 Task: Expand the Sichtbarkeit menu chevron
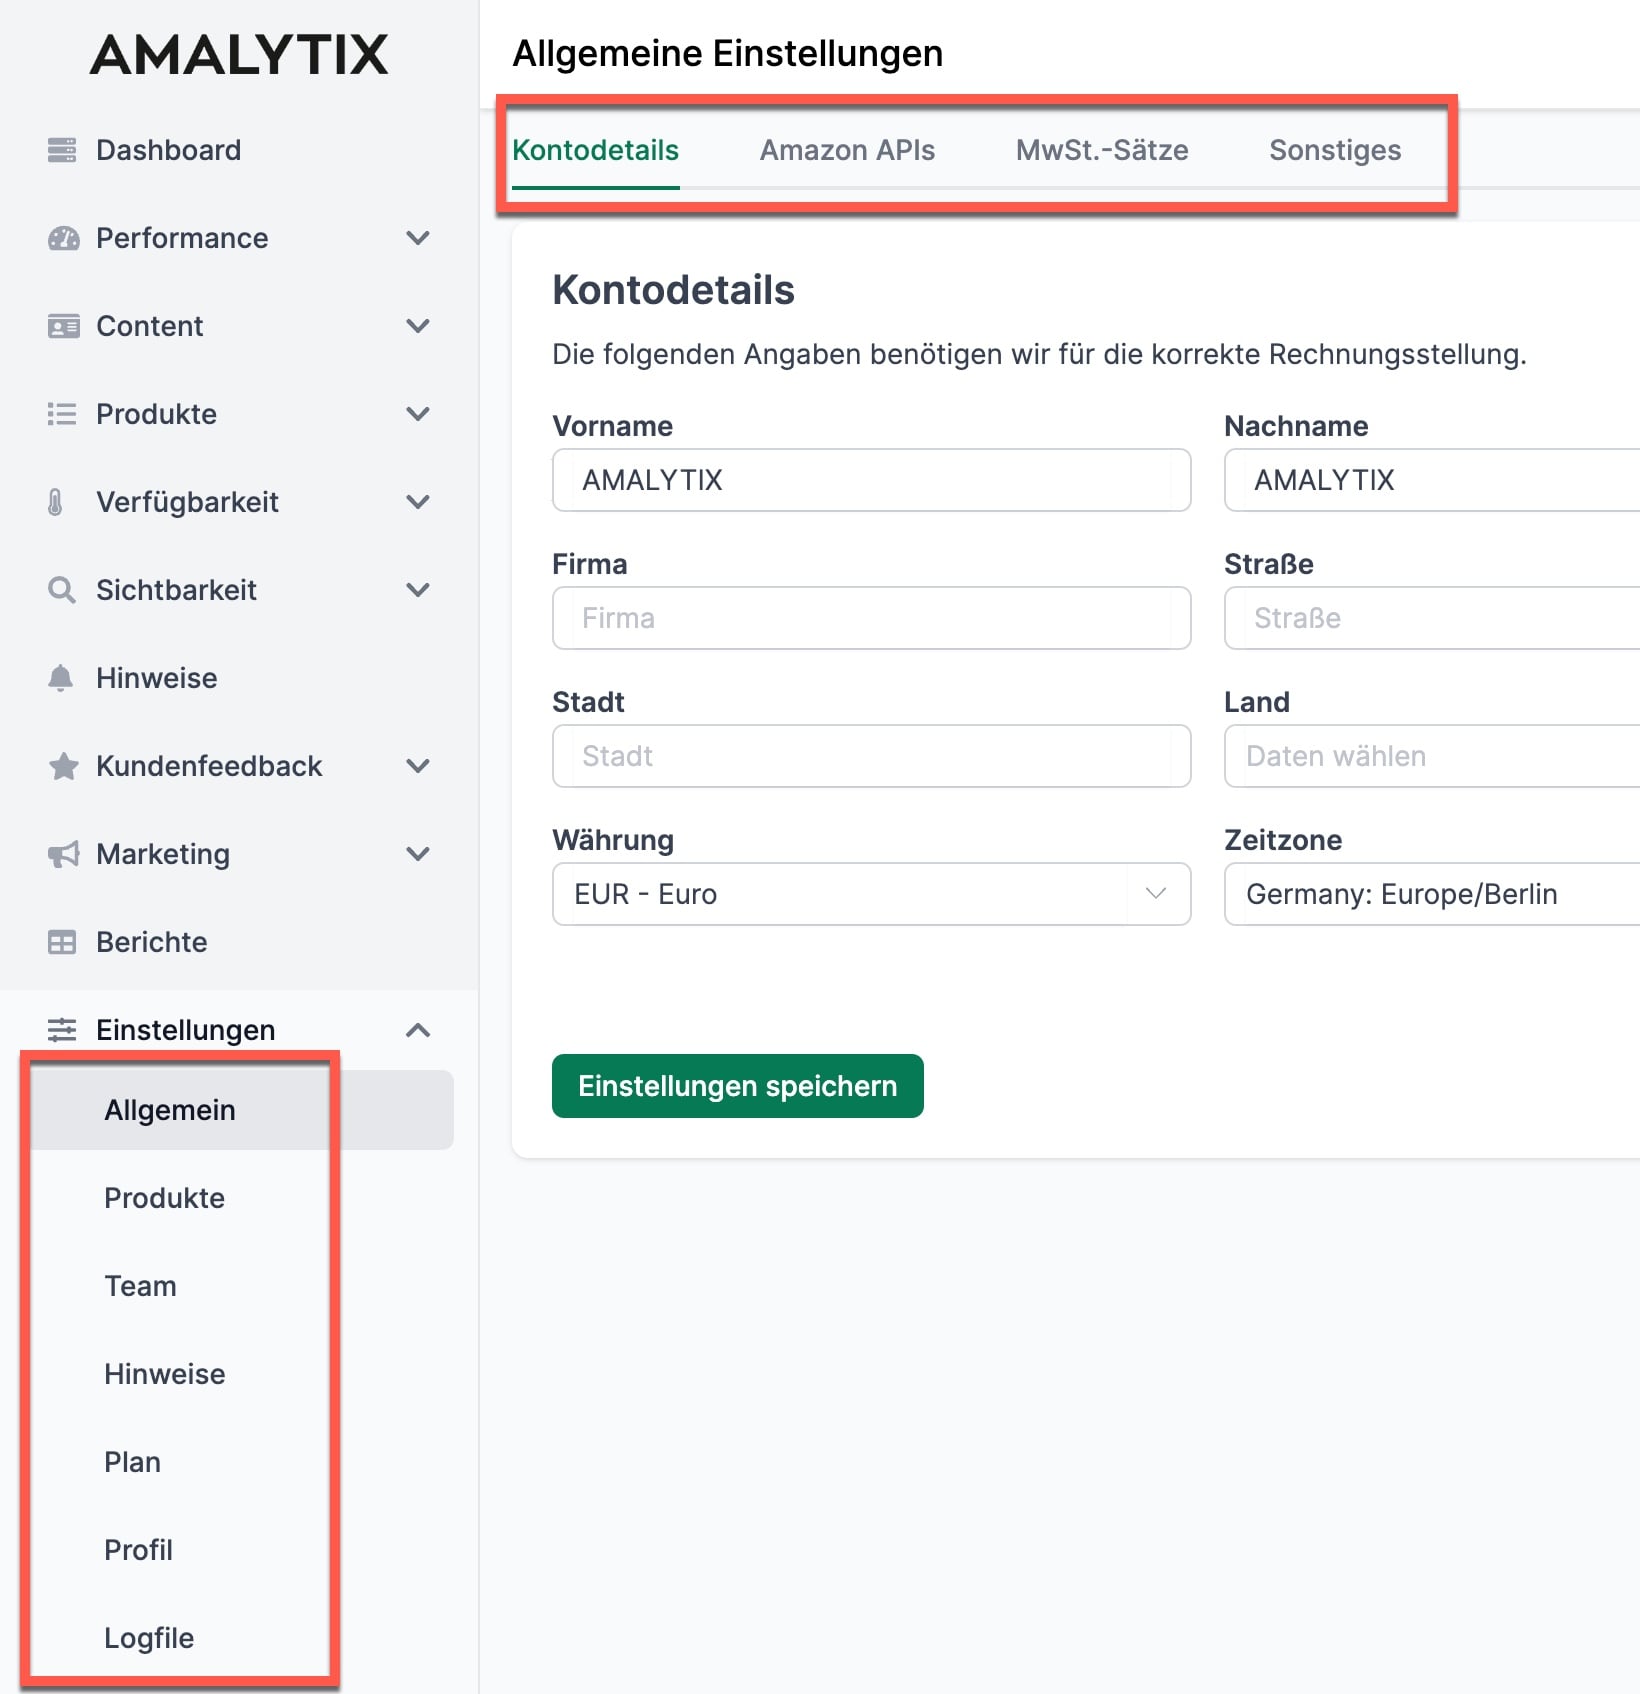point(418,590)
